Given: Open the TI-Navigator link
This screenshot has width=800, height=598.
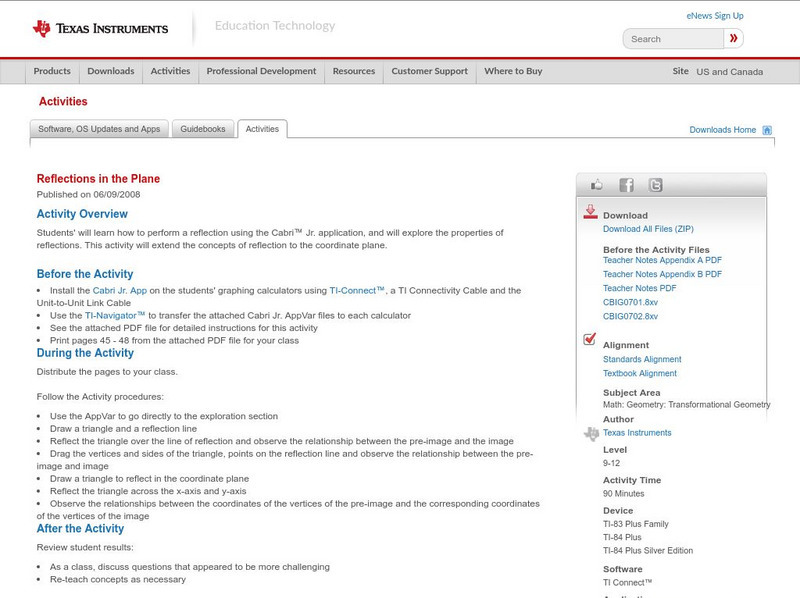Looking at the screenshot, I should pos(115,315).
